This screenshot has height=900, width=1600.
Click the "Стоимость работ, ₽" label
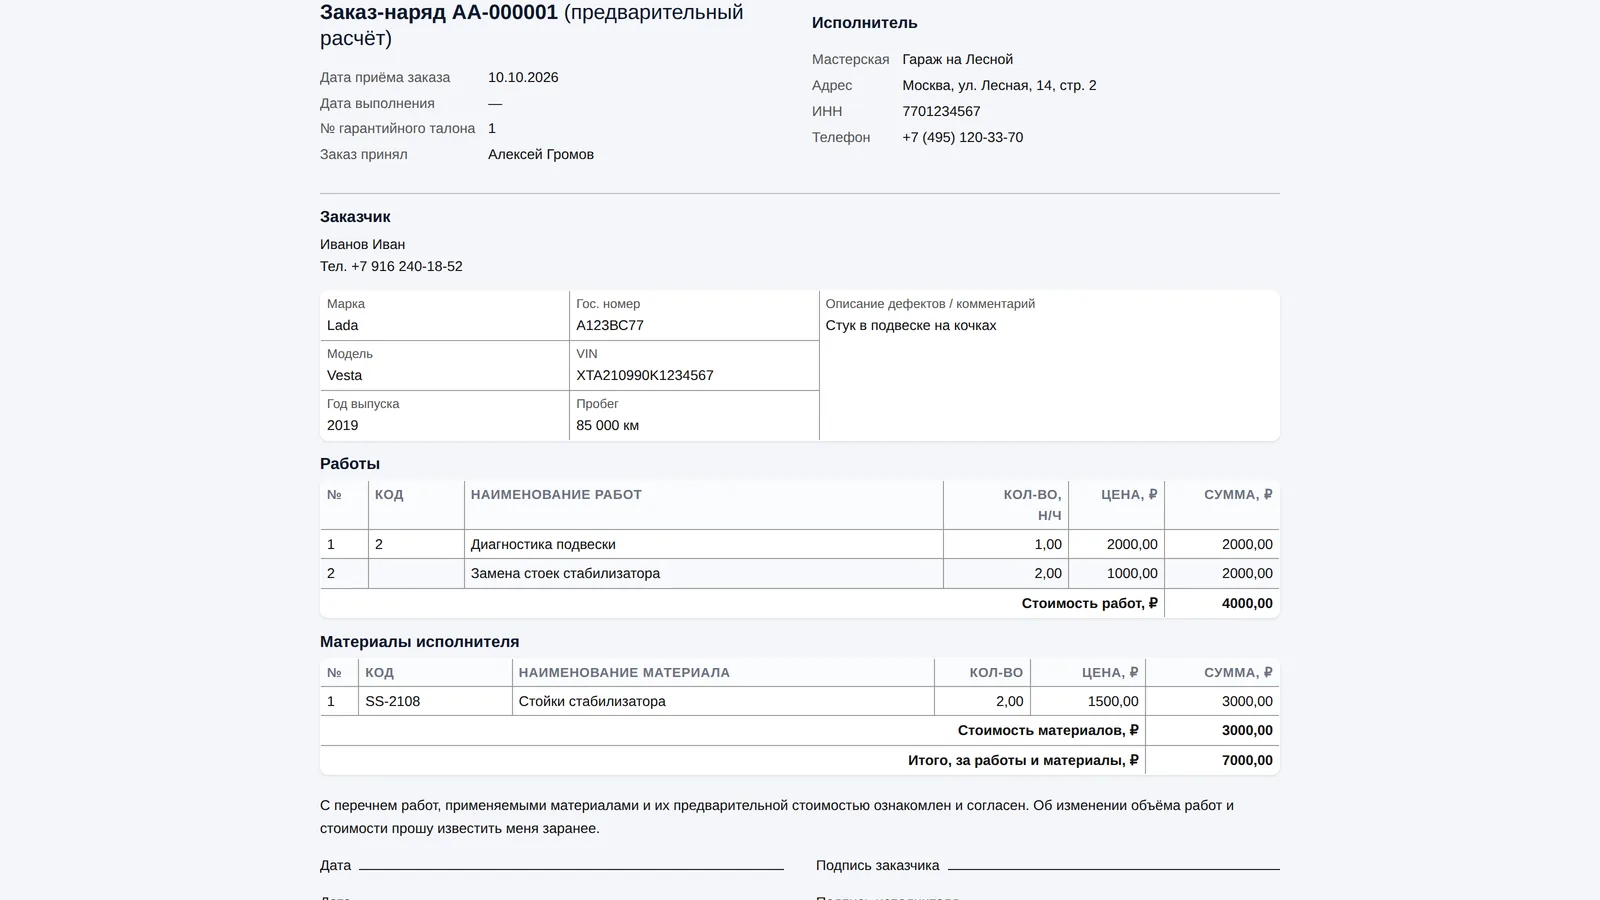click(x=1089, y=603)
